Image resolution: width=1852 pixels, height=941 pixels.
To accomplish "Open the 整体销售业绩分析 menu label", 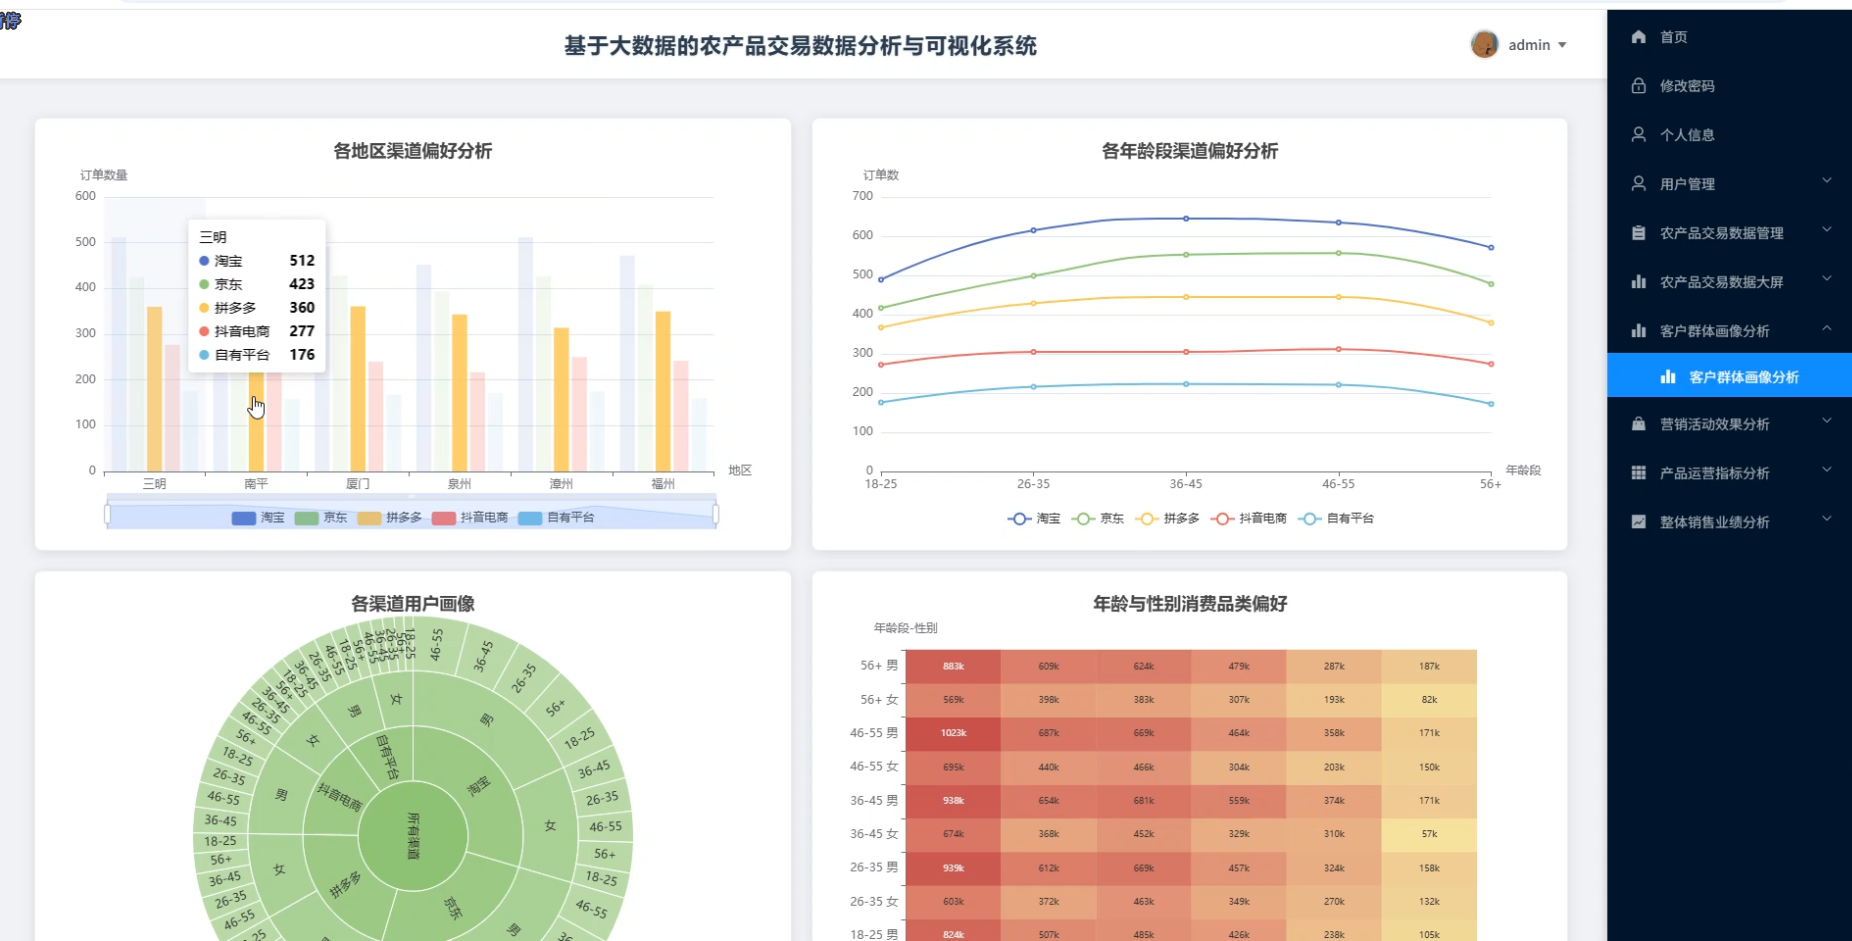I will tap(1714, 522).
